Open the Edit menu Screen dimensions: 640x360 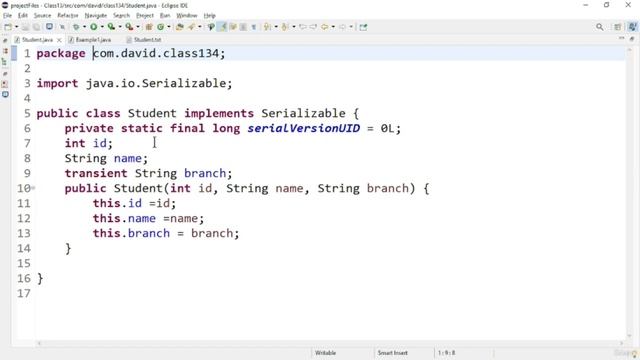[22, 16]
